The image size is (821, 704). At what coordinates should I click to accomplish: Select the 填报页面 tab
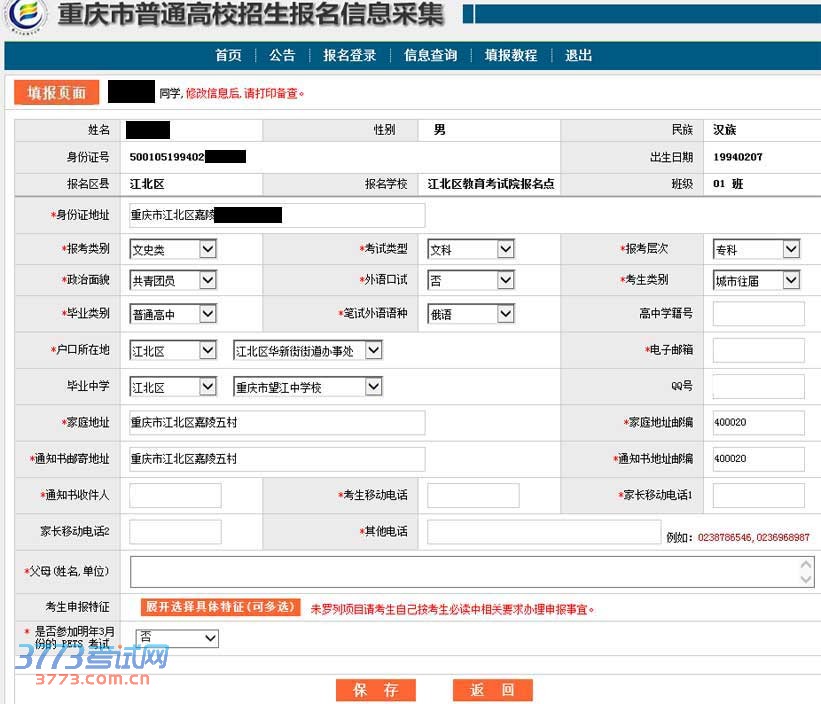point(56,93)
